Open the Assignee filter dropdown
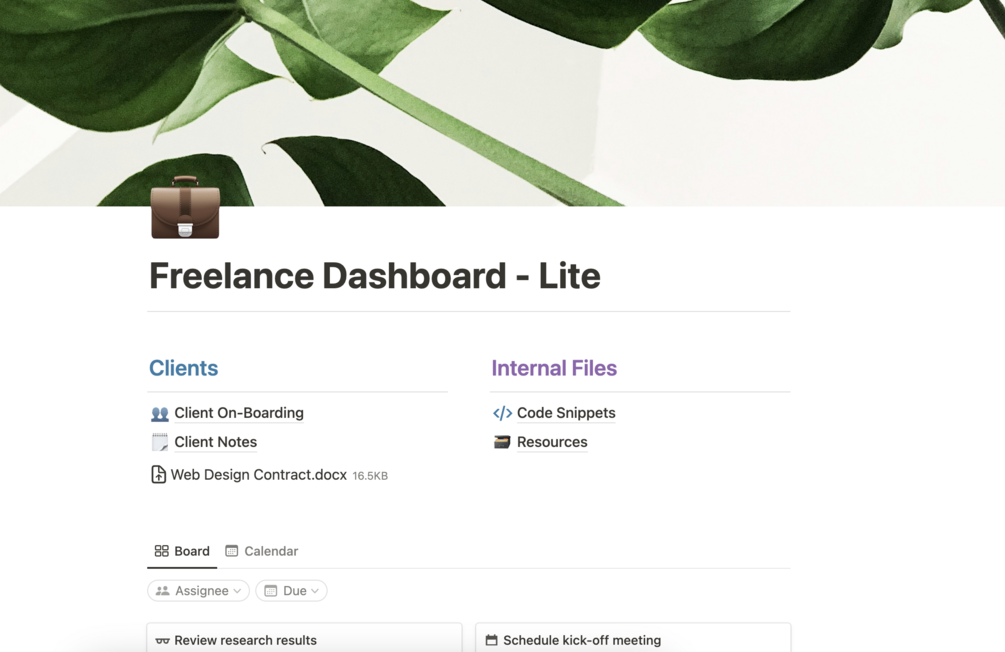Image resolution: width=1005 pixels, height=652 pixels. tap(198, 590)
